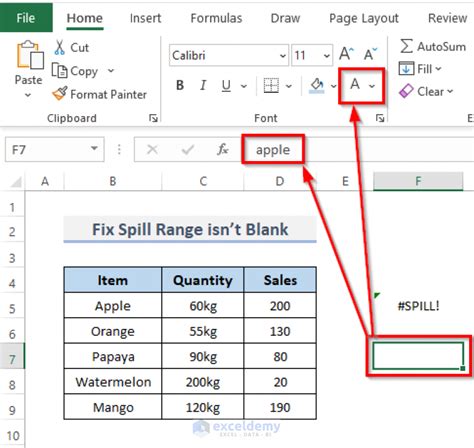The height and width of the screenshot is (448, 474).
Task: Expand the Fill Color dropdown arrow
Action: [x=334, y=86]
